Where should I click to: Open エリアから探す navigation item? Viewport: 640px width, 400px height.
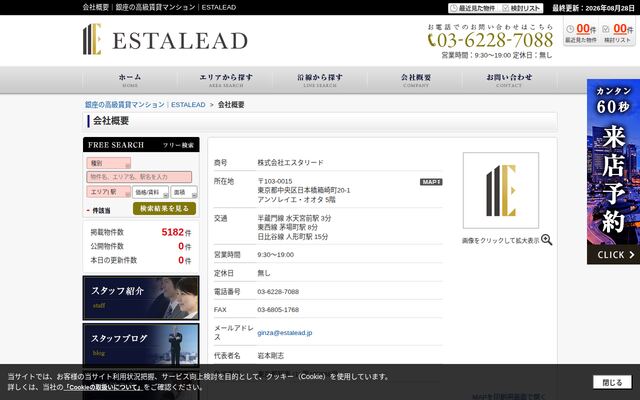[x=226, y=80]
